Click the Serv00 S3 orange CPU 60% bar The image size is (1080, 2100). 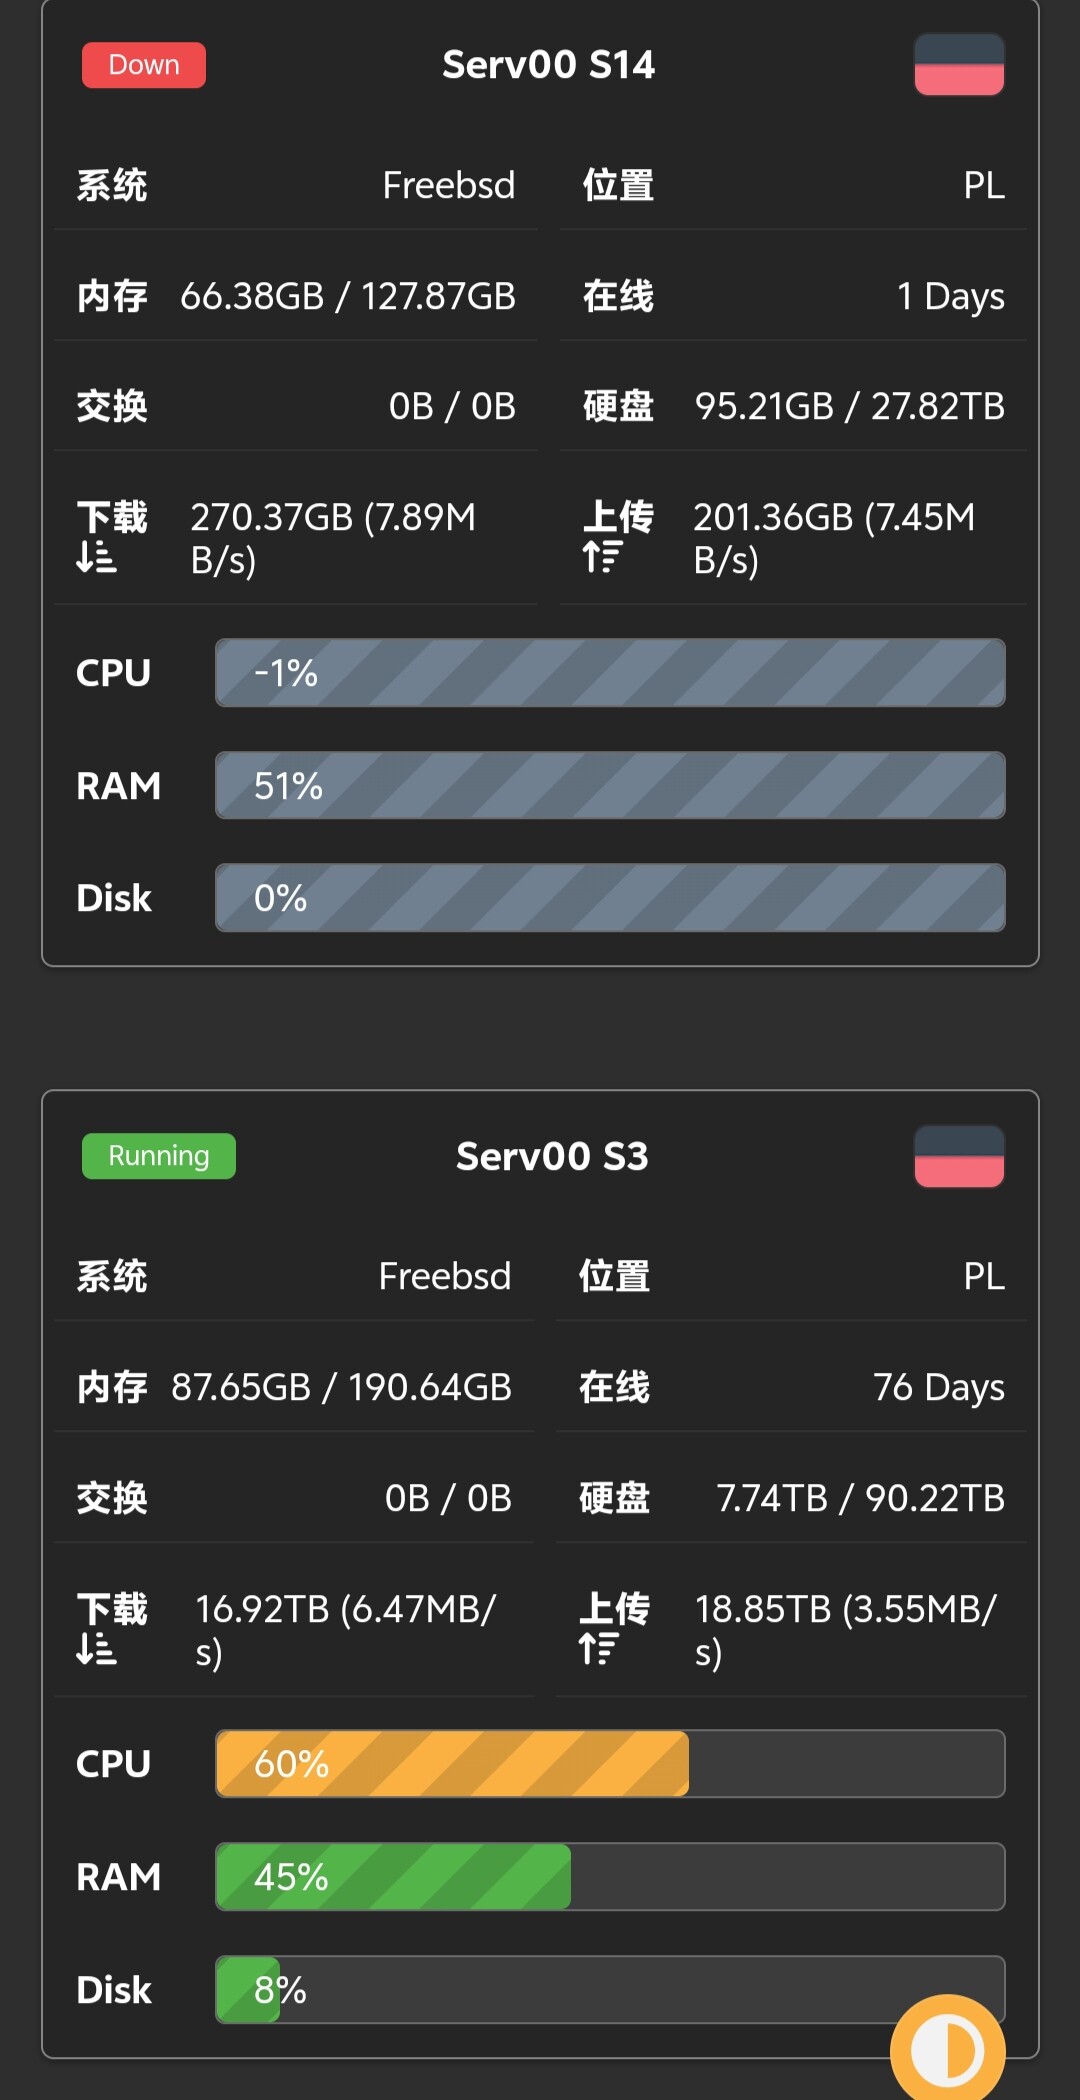[452, 1764]
